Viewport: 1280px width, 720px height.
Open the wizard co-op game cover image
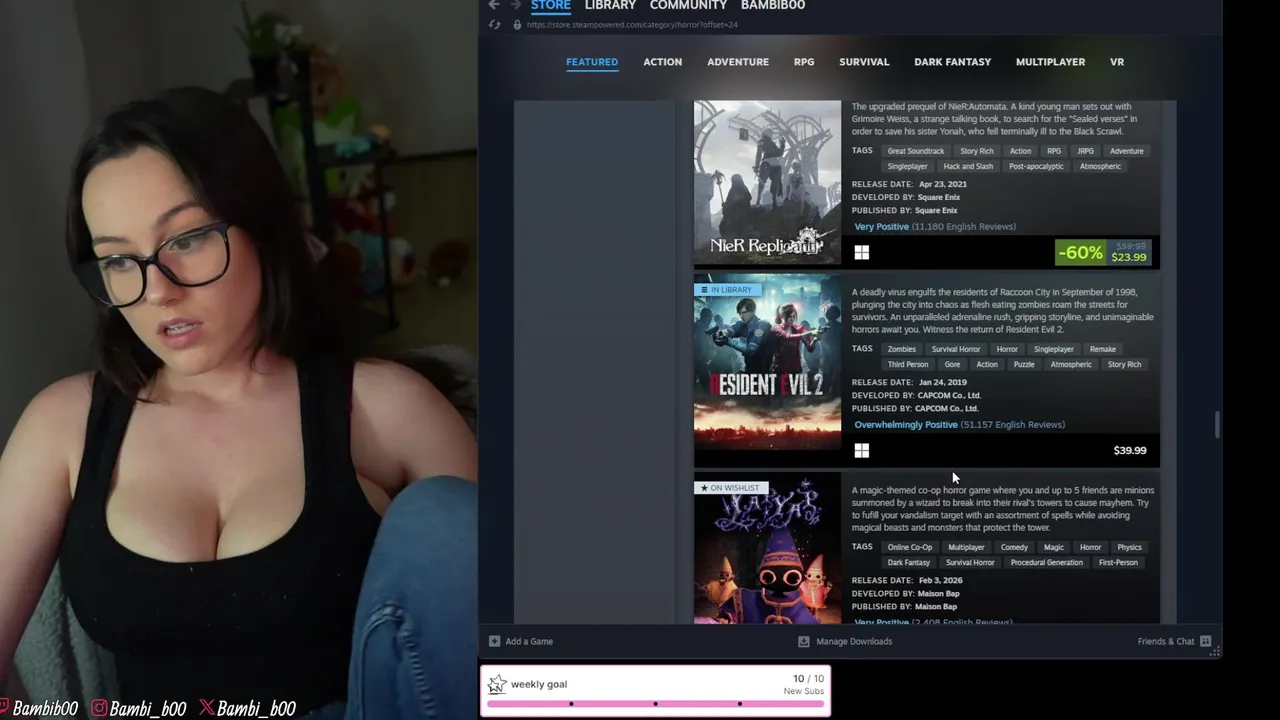click(767, 550)
